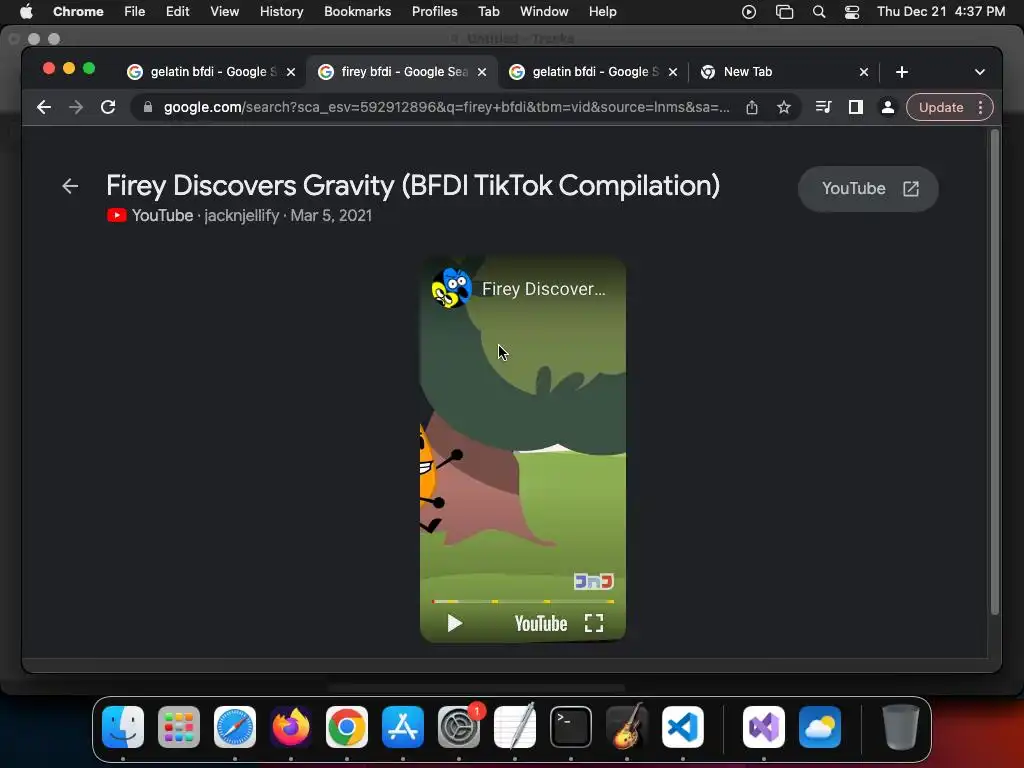Click the address bar URL field
Viewport: 1024px width, 768px height.
pyautogui.click(x=446, y=107)
